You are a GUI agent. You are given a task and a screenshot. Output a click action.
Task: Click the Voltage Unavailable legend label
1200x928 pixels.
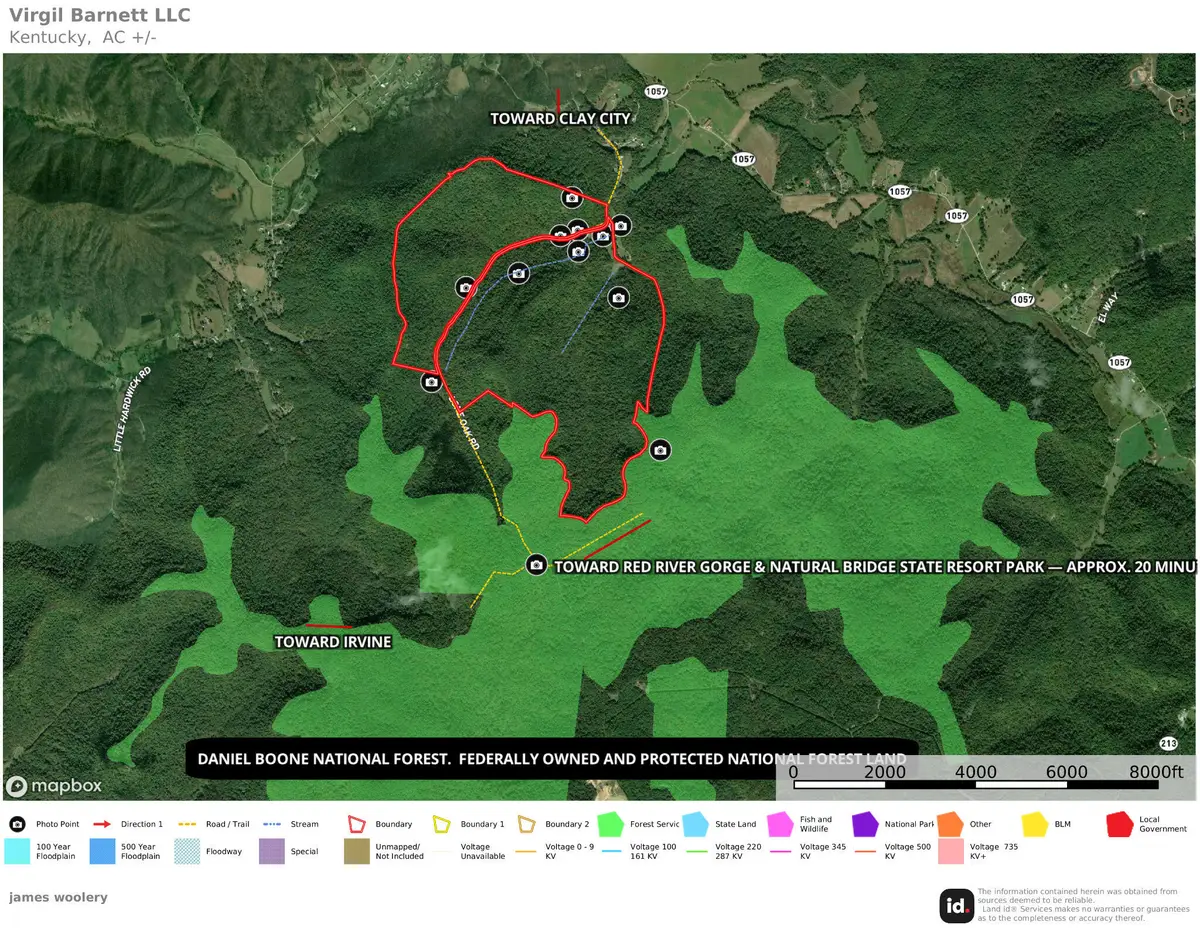pyautogui.click(x=484, y=851)
